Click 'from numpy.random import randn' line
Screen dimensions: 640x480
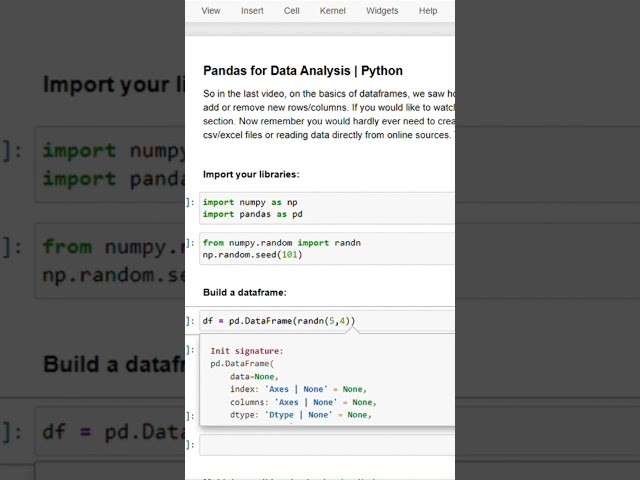coord(282,243)
